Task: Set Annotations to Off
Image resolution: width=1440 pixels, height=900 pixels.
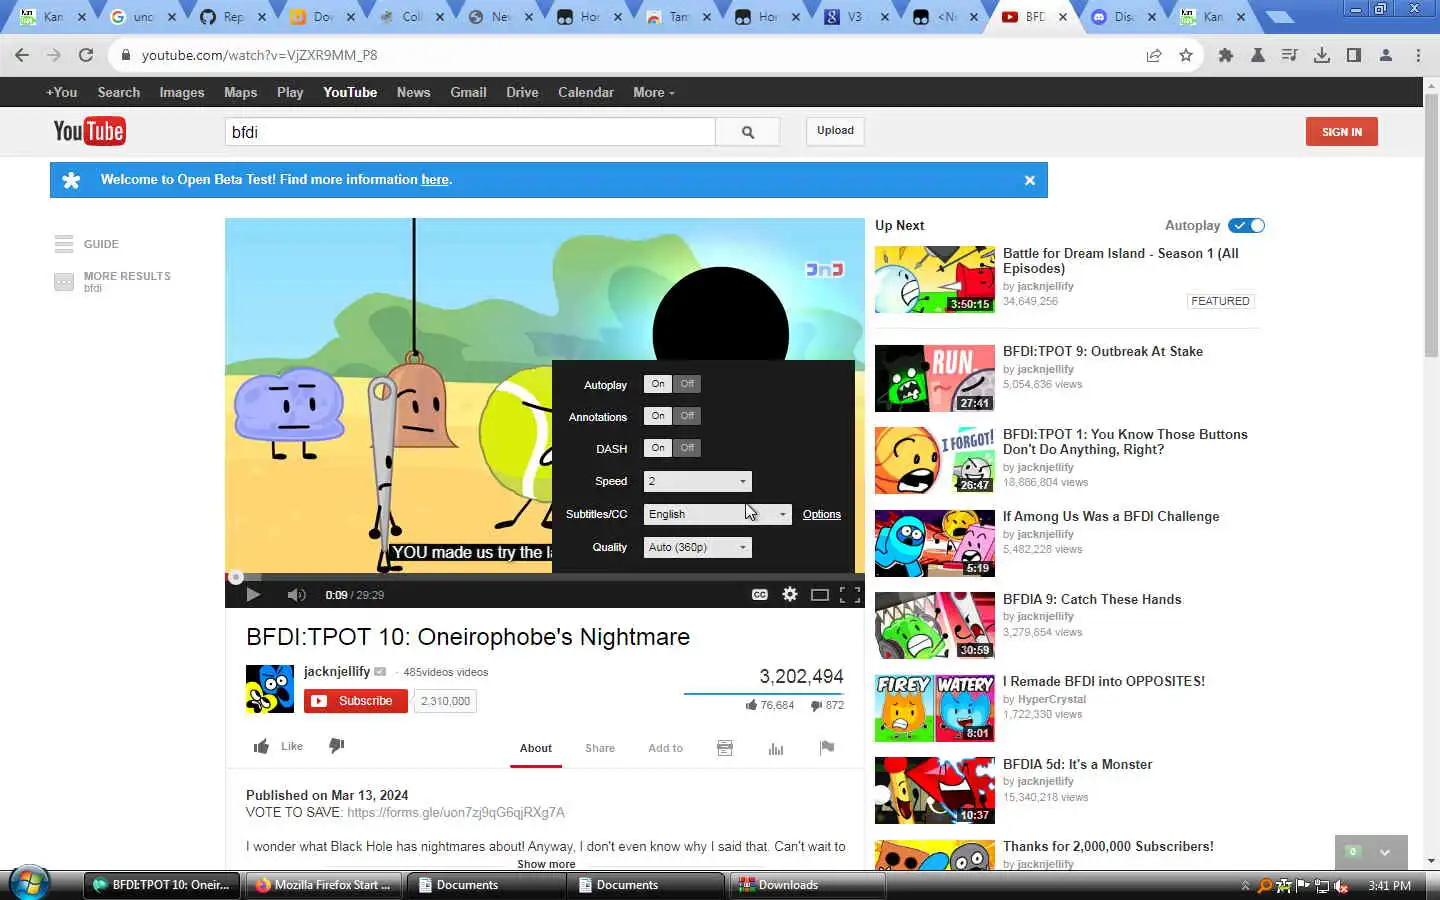Action: point(687,416)
